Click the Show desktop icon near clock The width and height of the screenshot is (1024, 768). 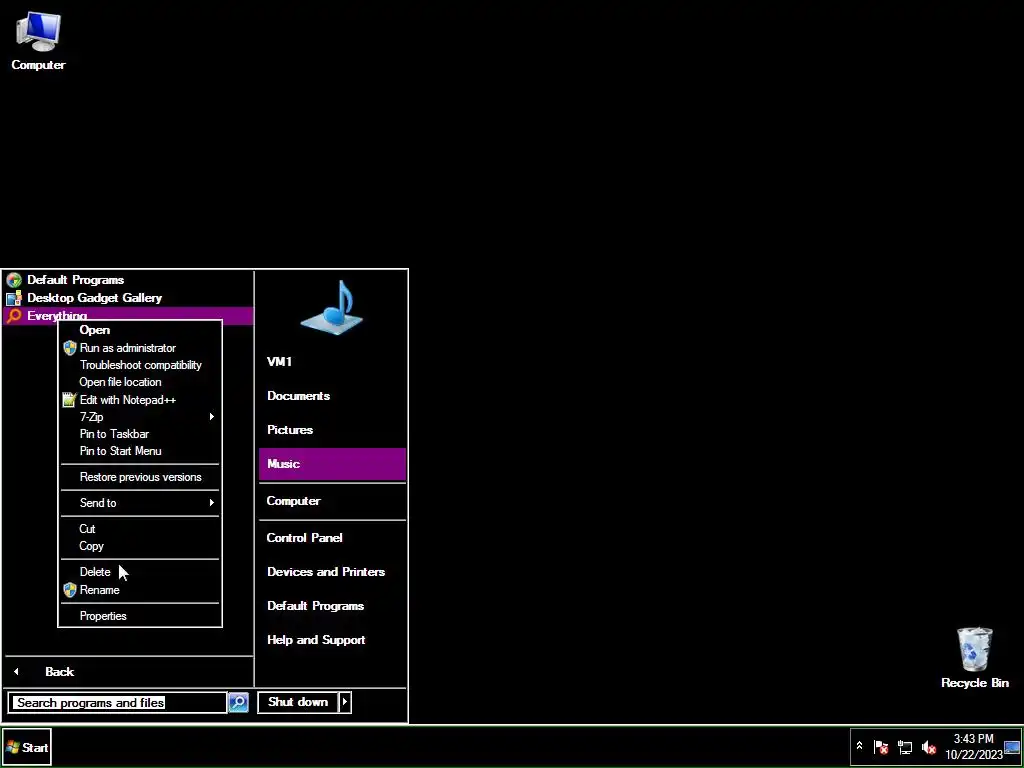tap(1012, 747)
